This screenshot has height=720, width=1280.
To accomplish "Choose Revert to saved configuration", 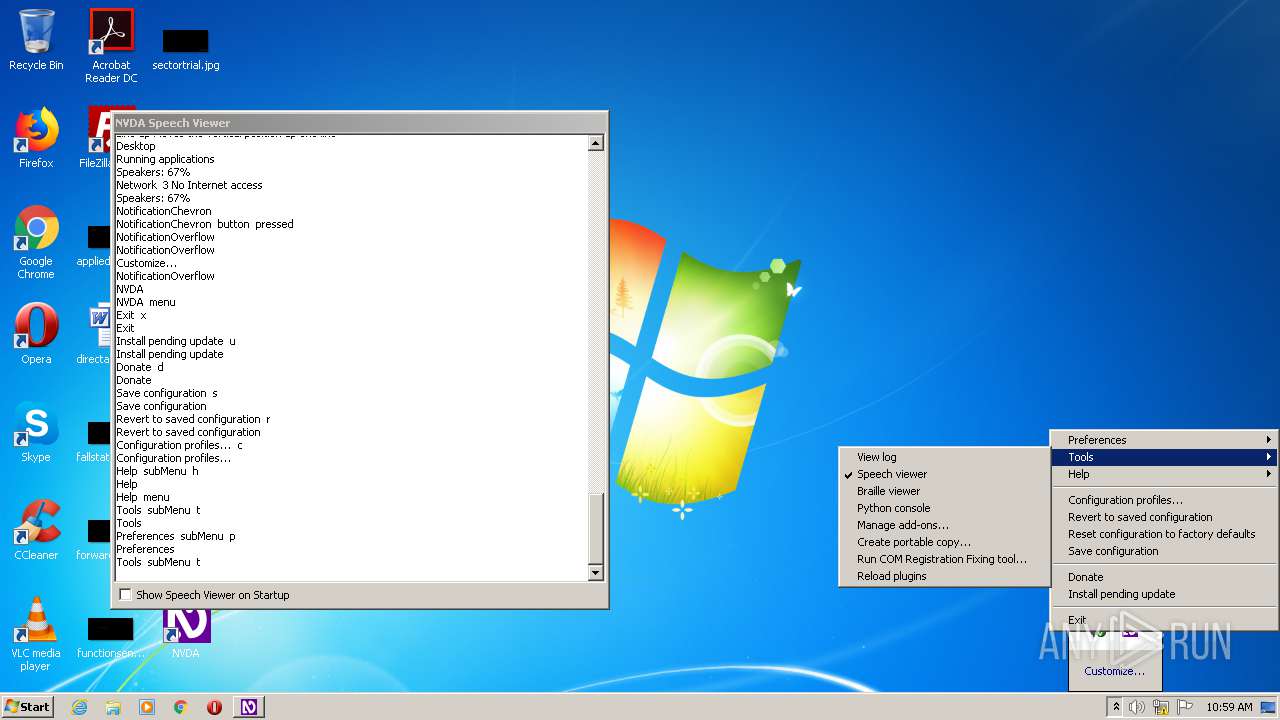I will tap(1164, 517).
